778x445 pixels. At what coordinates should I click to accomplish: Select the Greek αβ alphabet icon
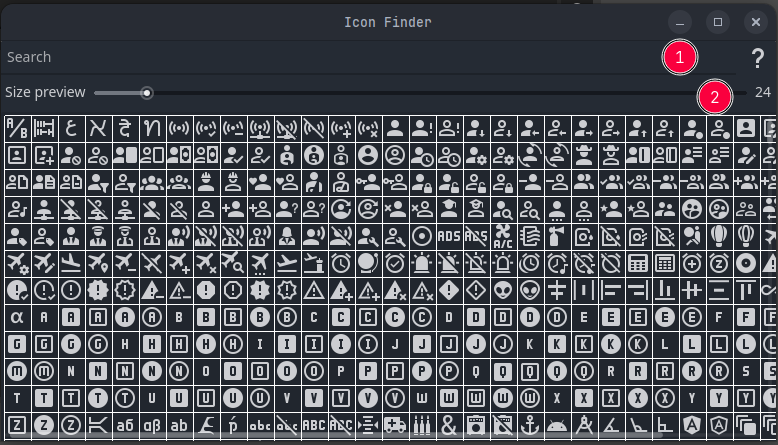152,425
